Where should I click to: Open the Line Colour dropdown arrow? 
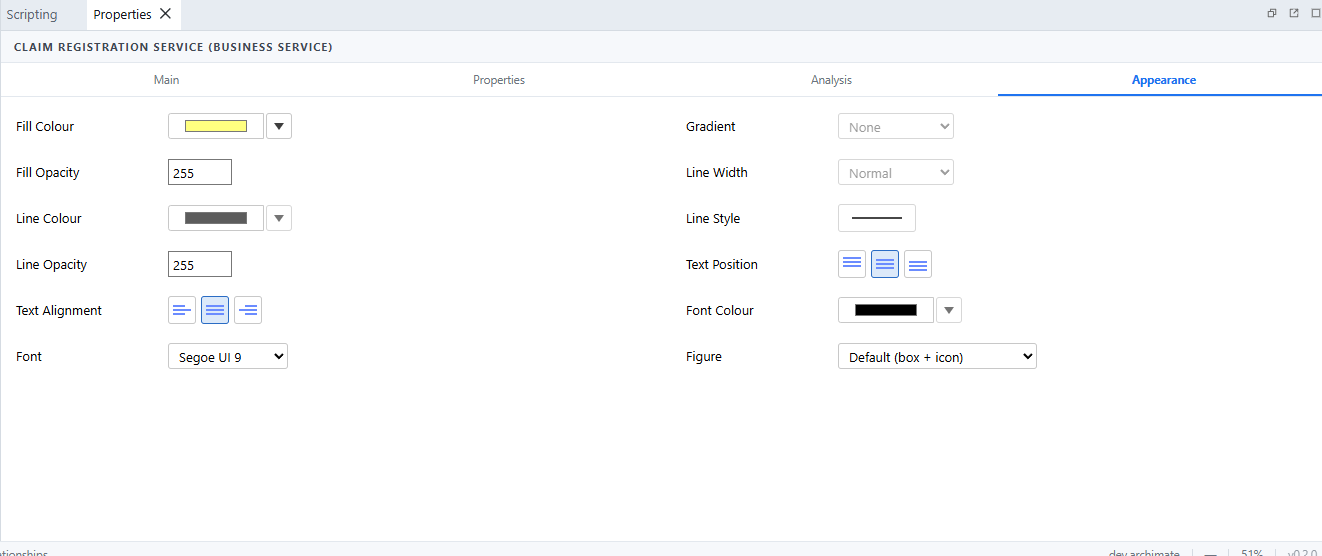click(x=279, y=218)
